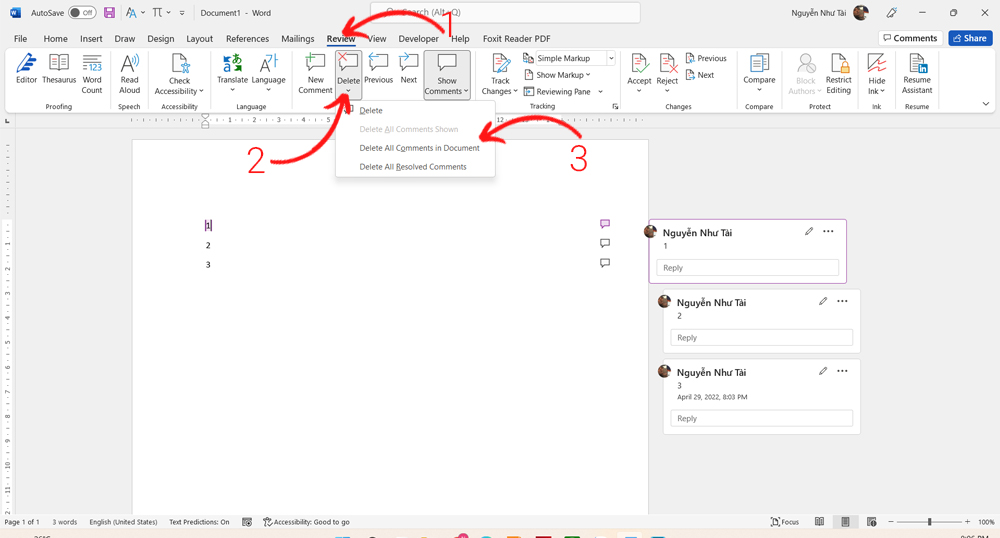
Task: Click the zoom slider handle
Action: [929, 522]
